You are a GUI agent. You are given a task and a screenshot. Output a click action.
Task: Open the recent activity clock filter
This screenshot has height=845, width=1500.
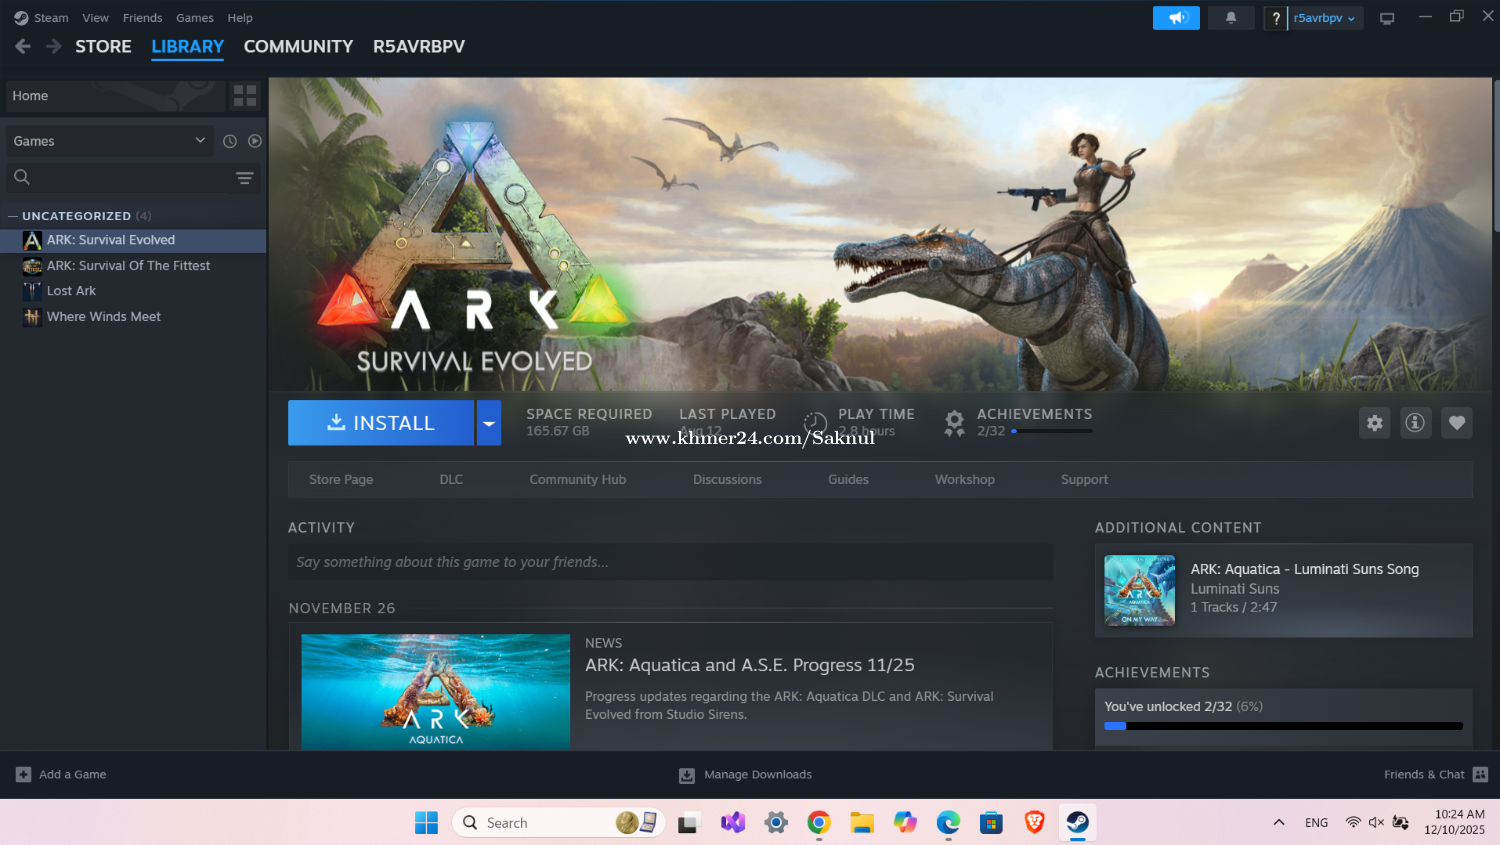[230, 141]
